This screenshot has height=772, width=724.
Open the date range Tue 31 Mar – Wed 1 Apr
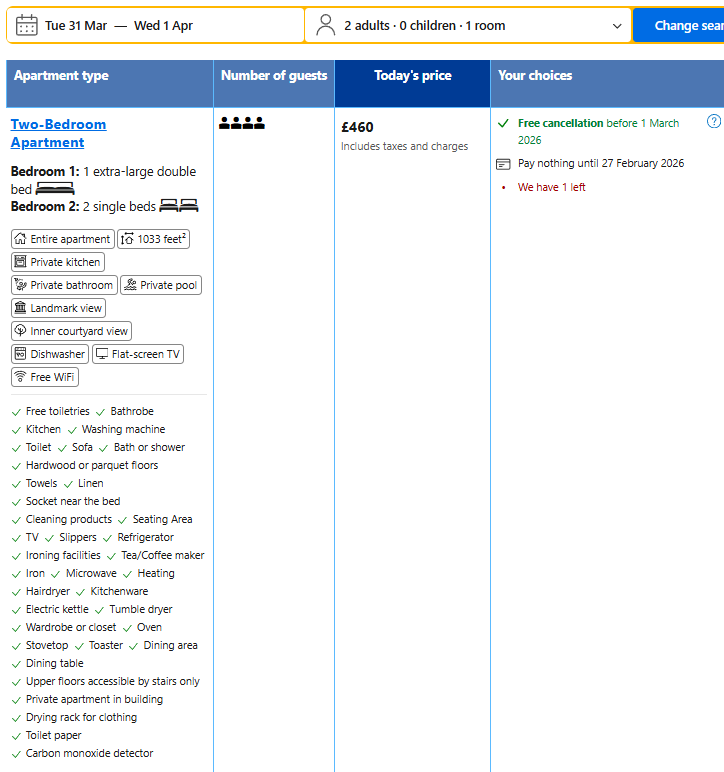[155, 25]
